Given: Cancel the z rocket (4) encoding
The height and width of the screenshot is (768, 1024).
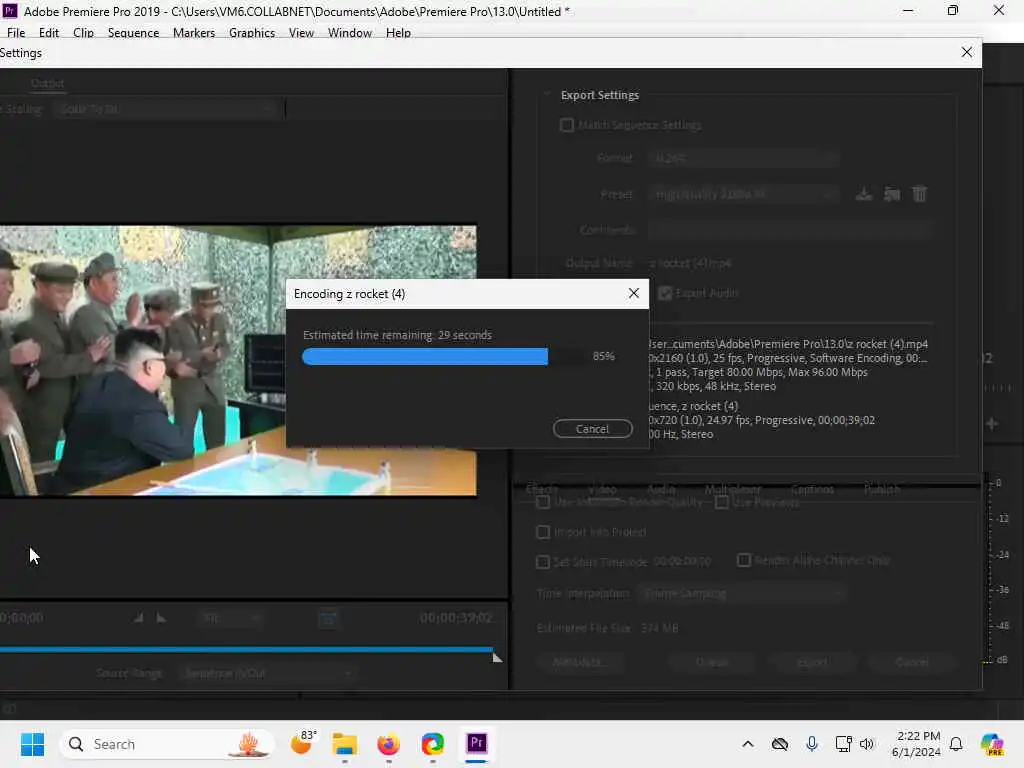Looking at the screenshot, I should pos(592,429).
